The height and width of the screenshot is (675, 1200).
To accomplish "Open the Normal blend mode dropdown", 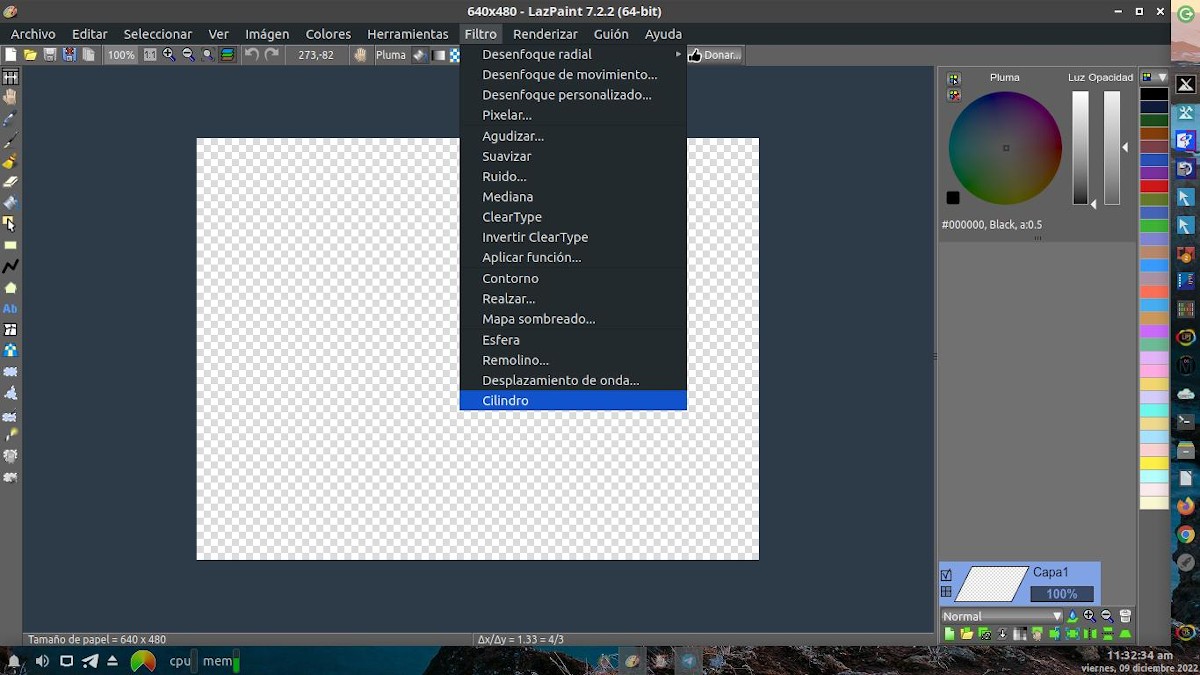I will pyautogui.click(x=1003, y=616).
